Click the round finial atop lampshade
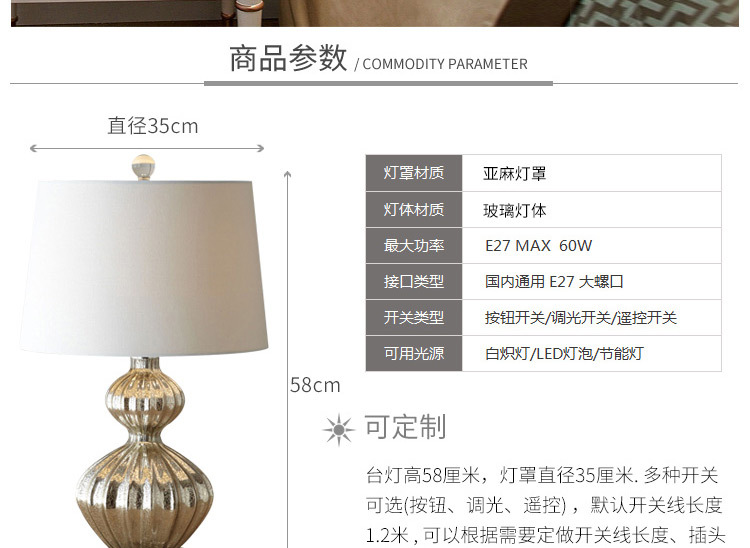This screenshot has width=750, height=548. pos(143,167)
